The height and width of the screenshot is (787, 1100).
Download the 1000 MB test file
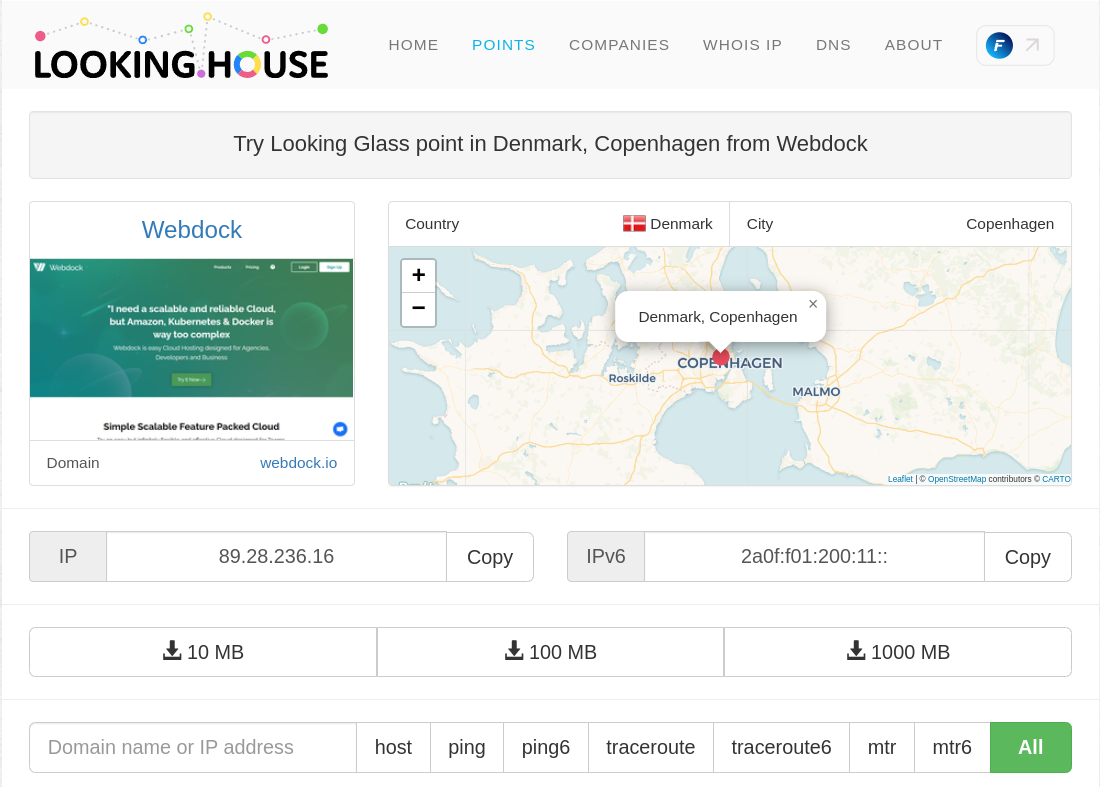point(897,652)
